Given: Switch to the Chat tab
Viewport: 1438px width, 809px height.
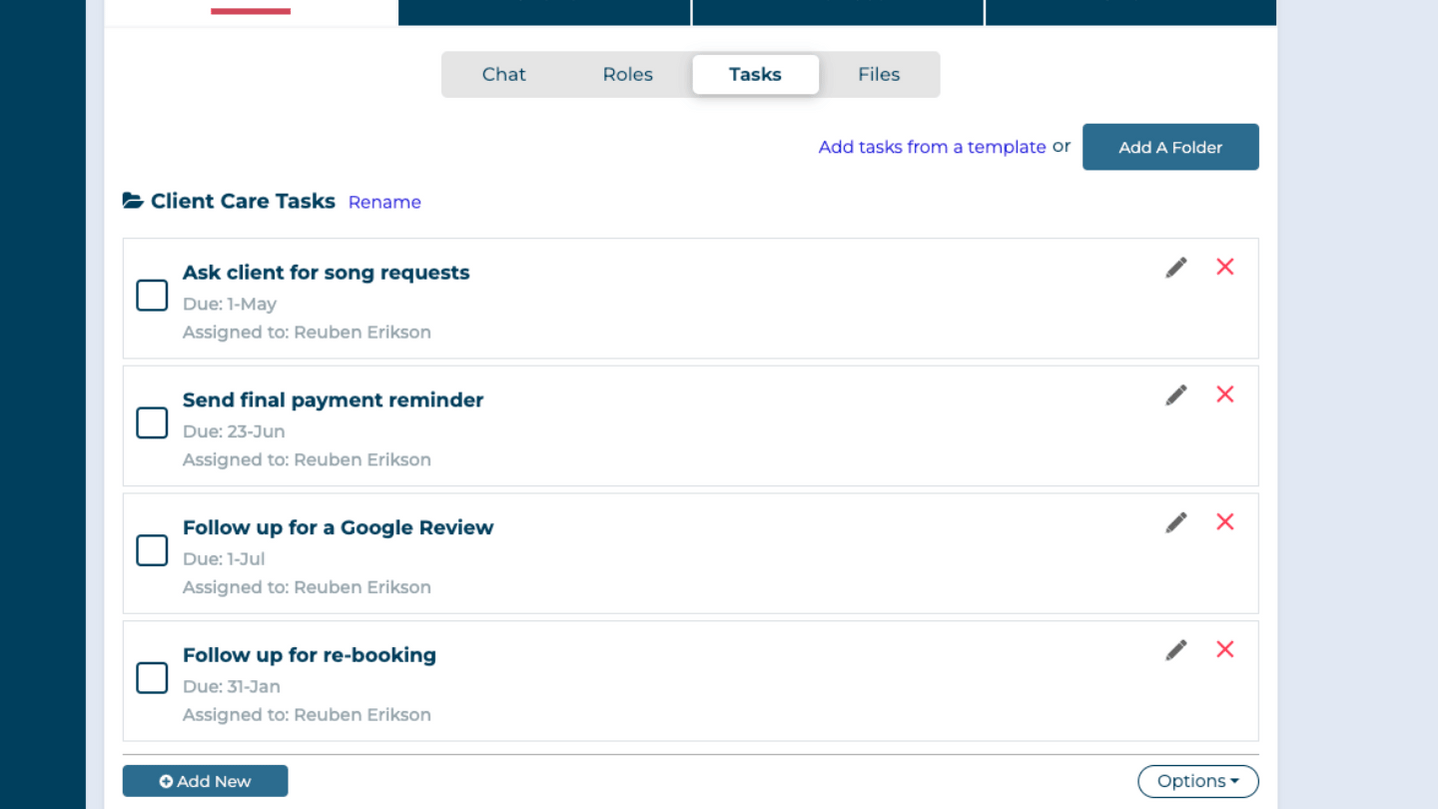Looking at the screenshot, I should point(503,73).
